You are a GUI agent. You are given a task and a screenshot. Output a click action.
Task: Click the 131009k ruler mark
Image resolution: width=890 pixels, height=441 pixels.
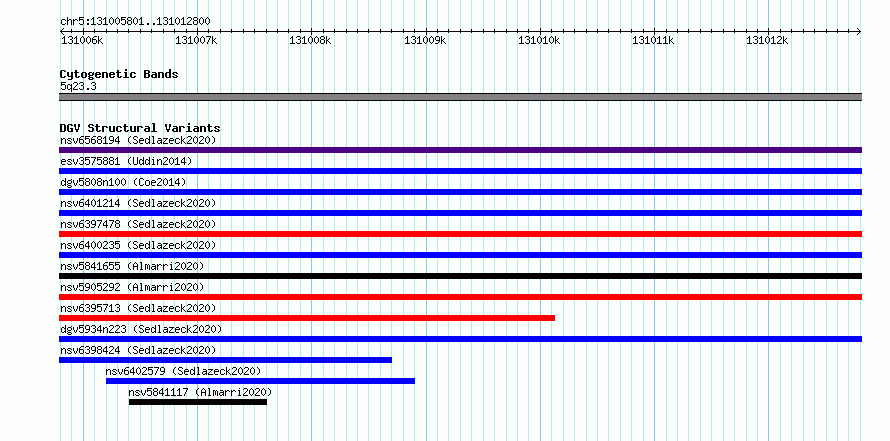tap(425, 40)
